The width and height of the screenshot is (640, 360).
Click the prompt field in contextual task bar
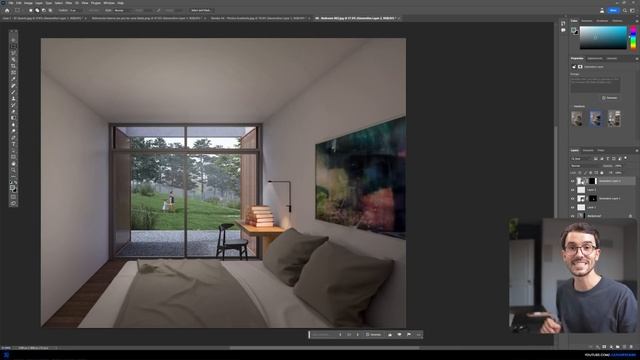click(x=324, y=335)
